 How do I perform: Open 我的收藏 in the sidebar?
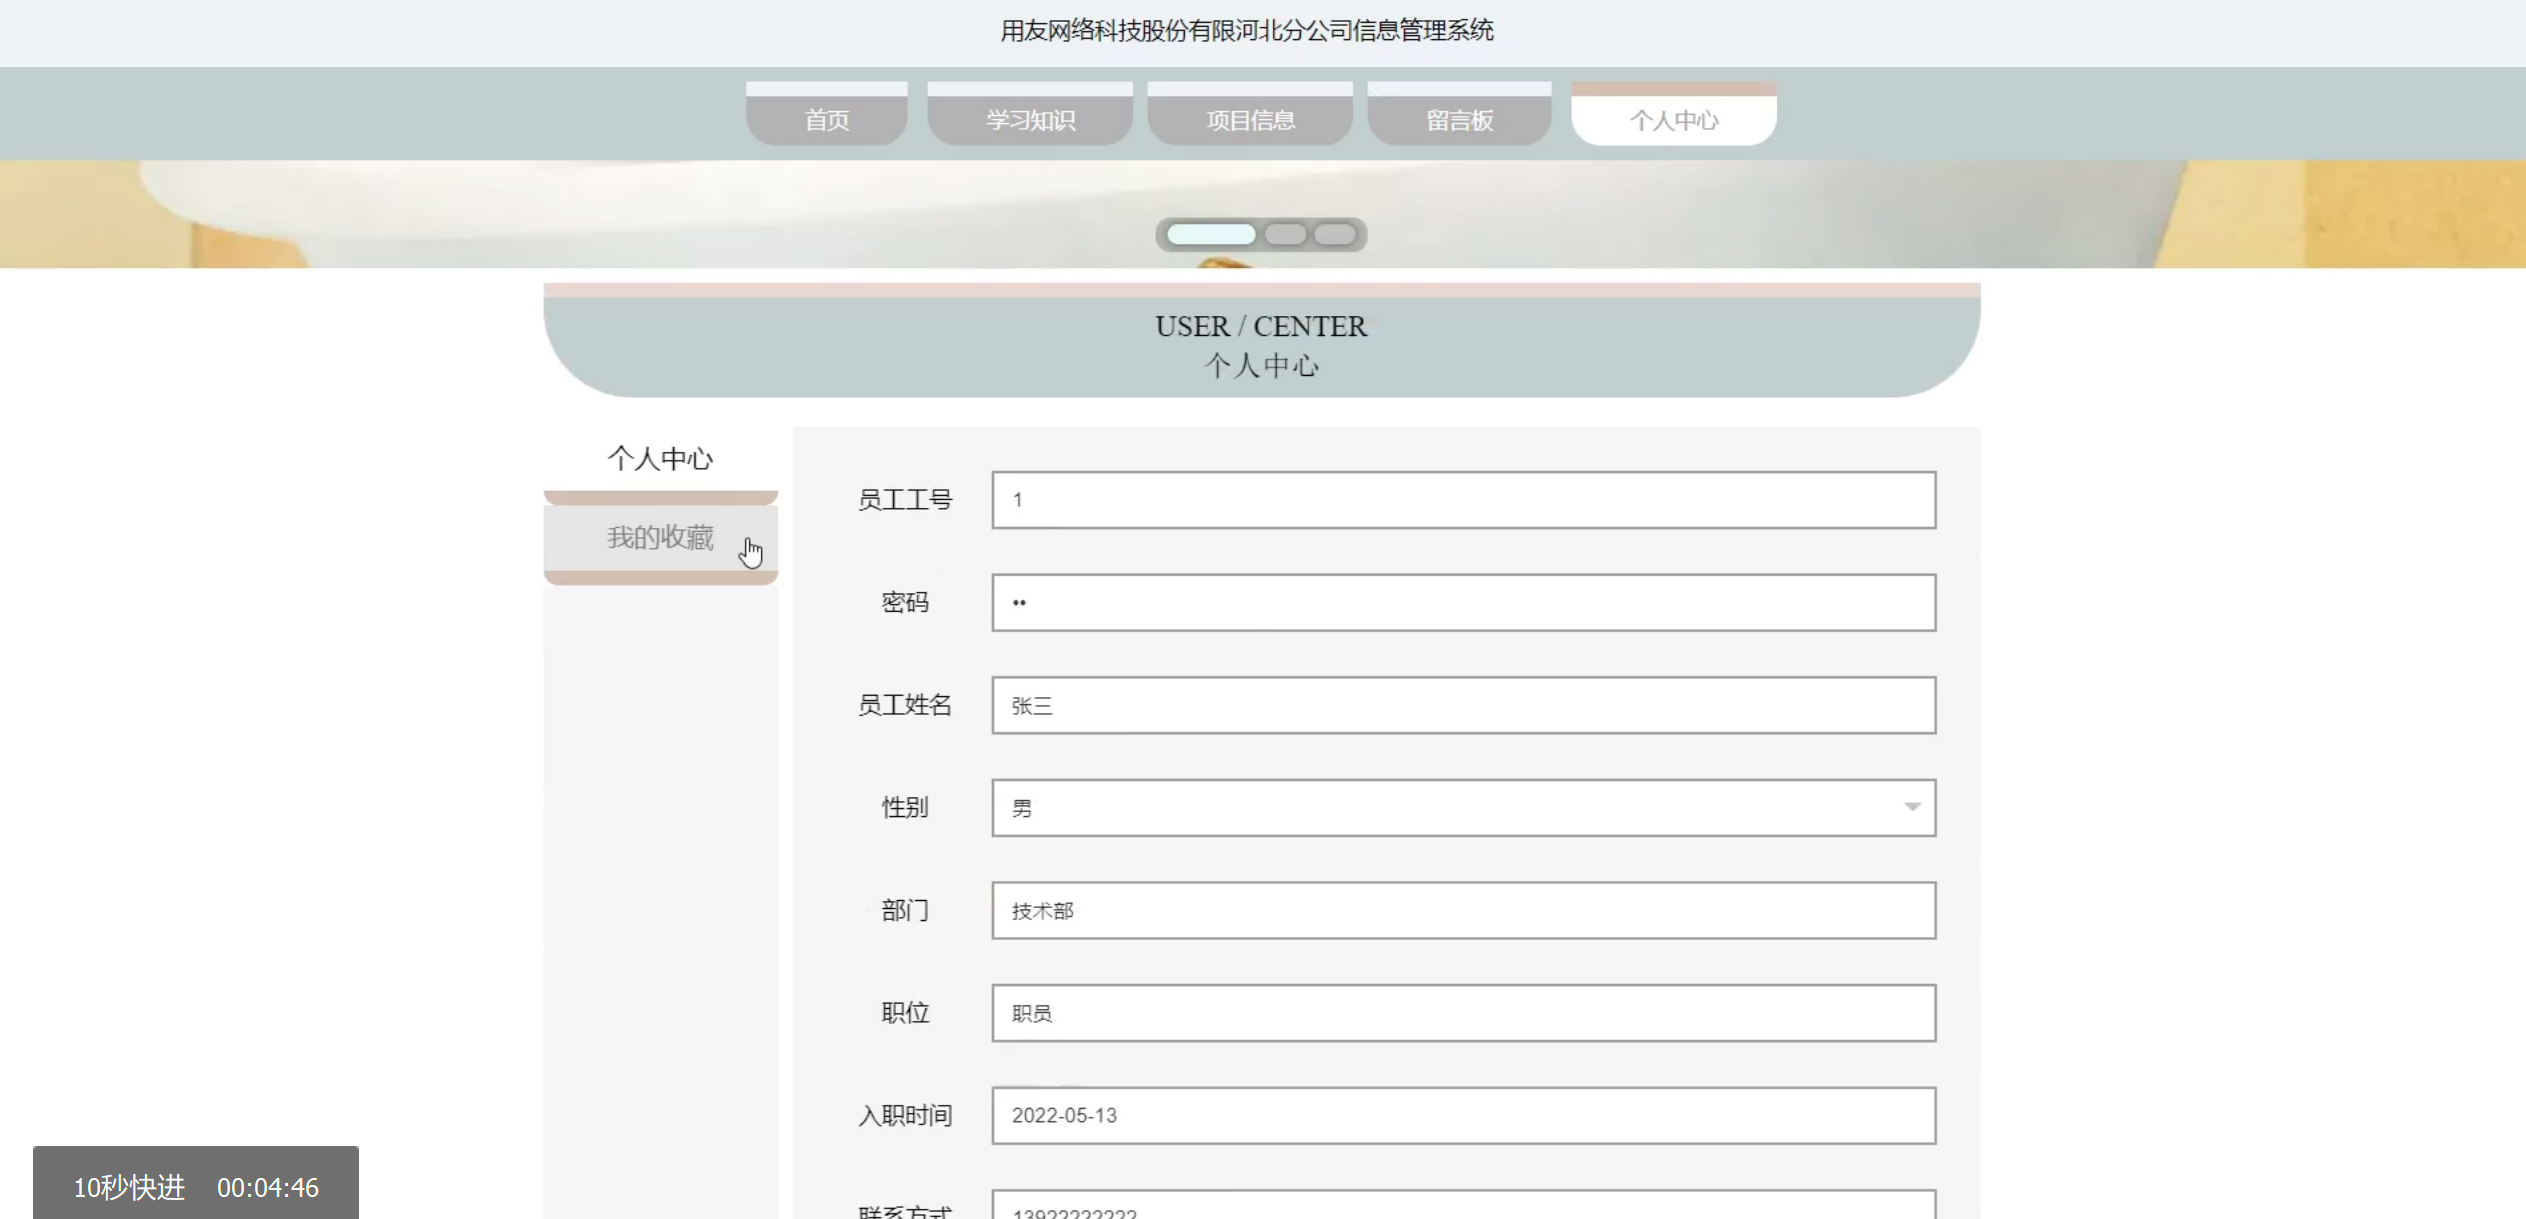(x=660, y=538)
